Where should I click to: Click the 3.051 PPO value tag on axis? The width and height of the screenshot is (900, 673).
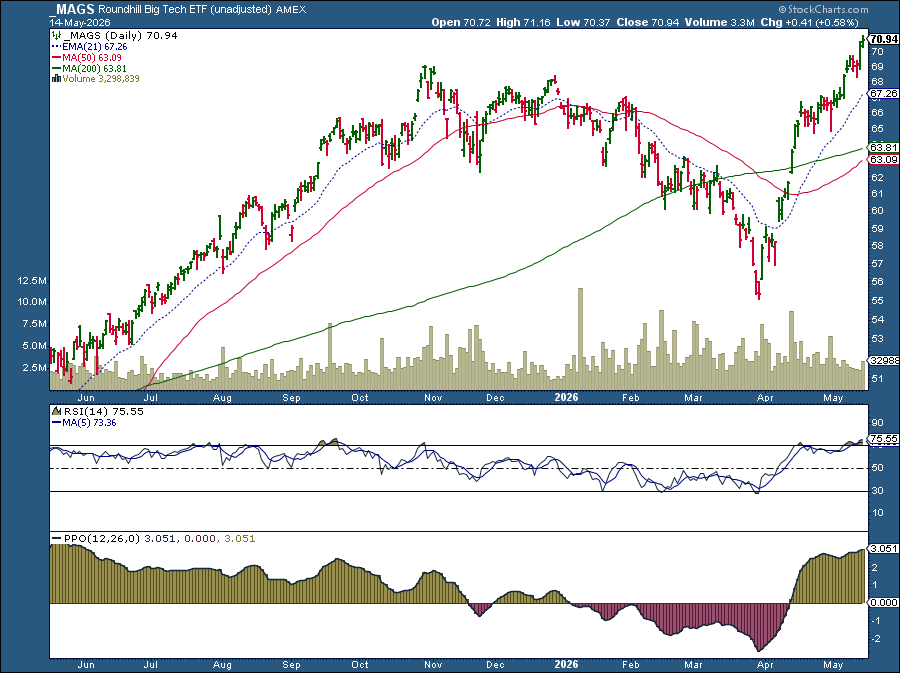coord(883,548)
